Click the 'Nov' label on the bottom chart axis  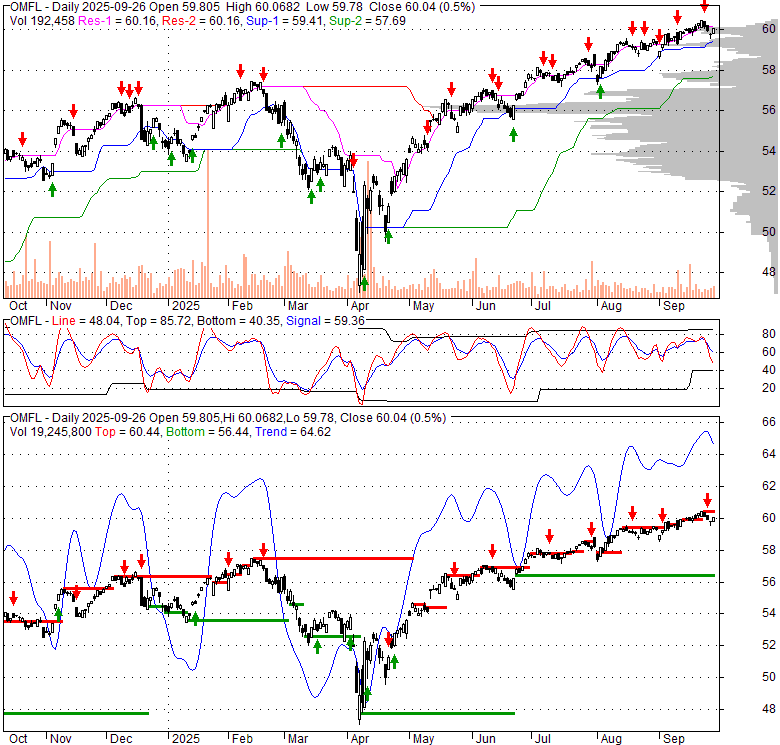tap(61, 739)
